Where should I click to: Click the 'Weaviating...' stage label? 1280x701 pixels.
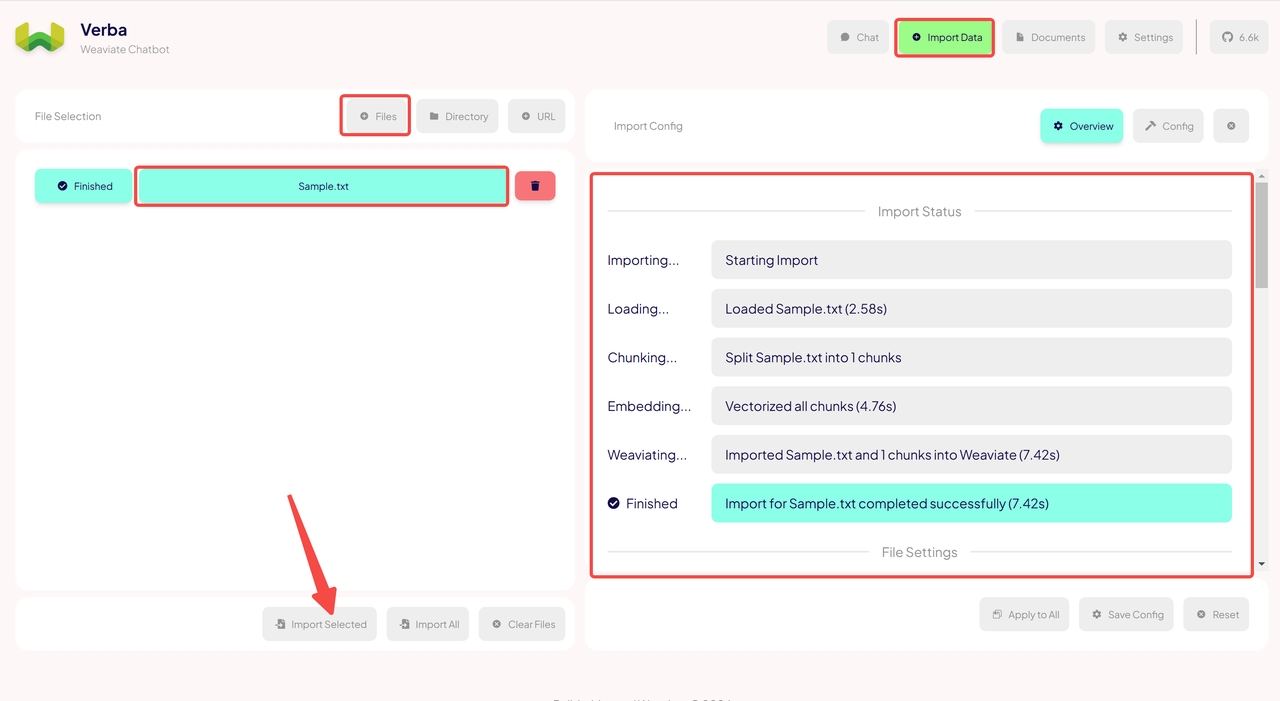coord(647,455)
